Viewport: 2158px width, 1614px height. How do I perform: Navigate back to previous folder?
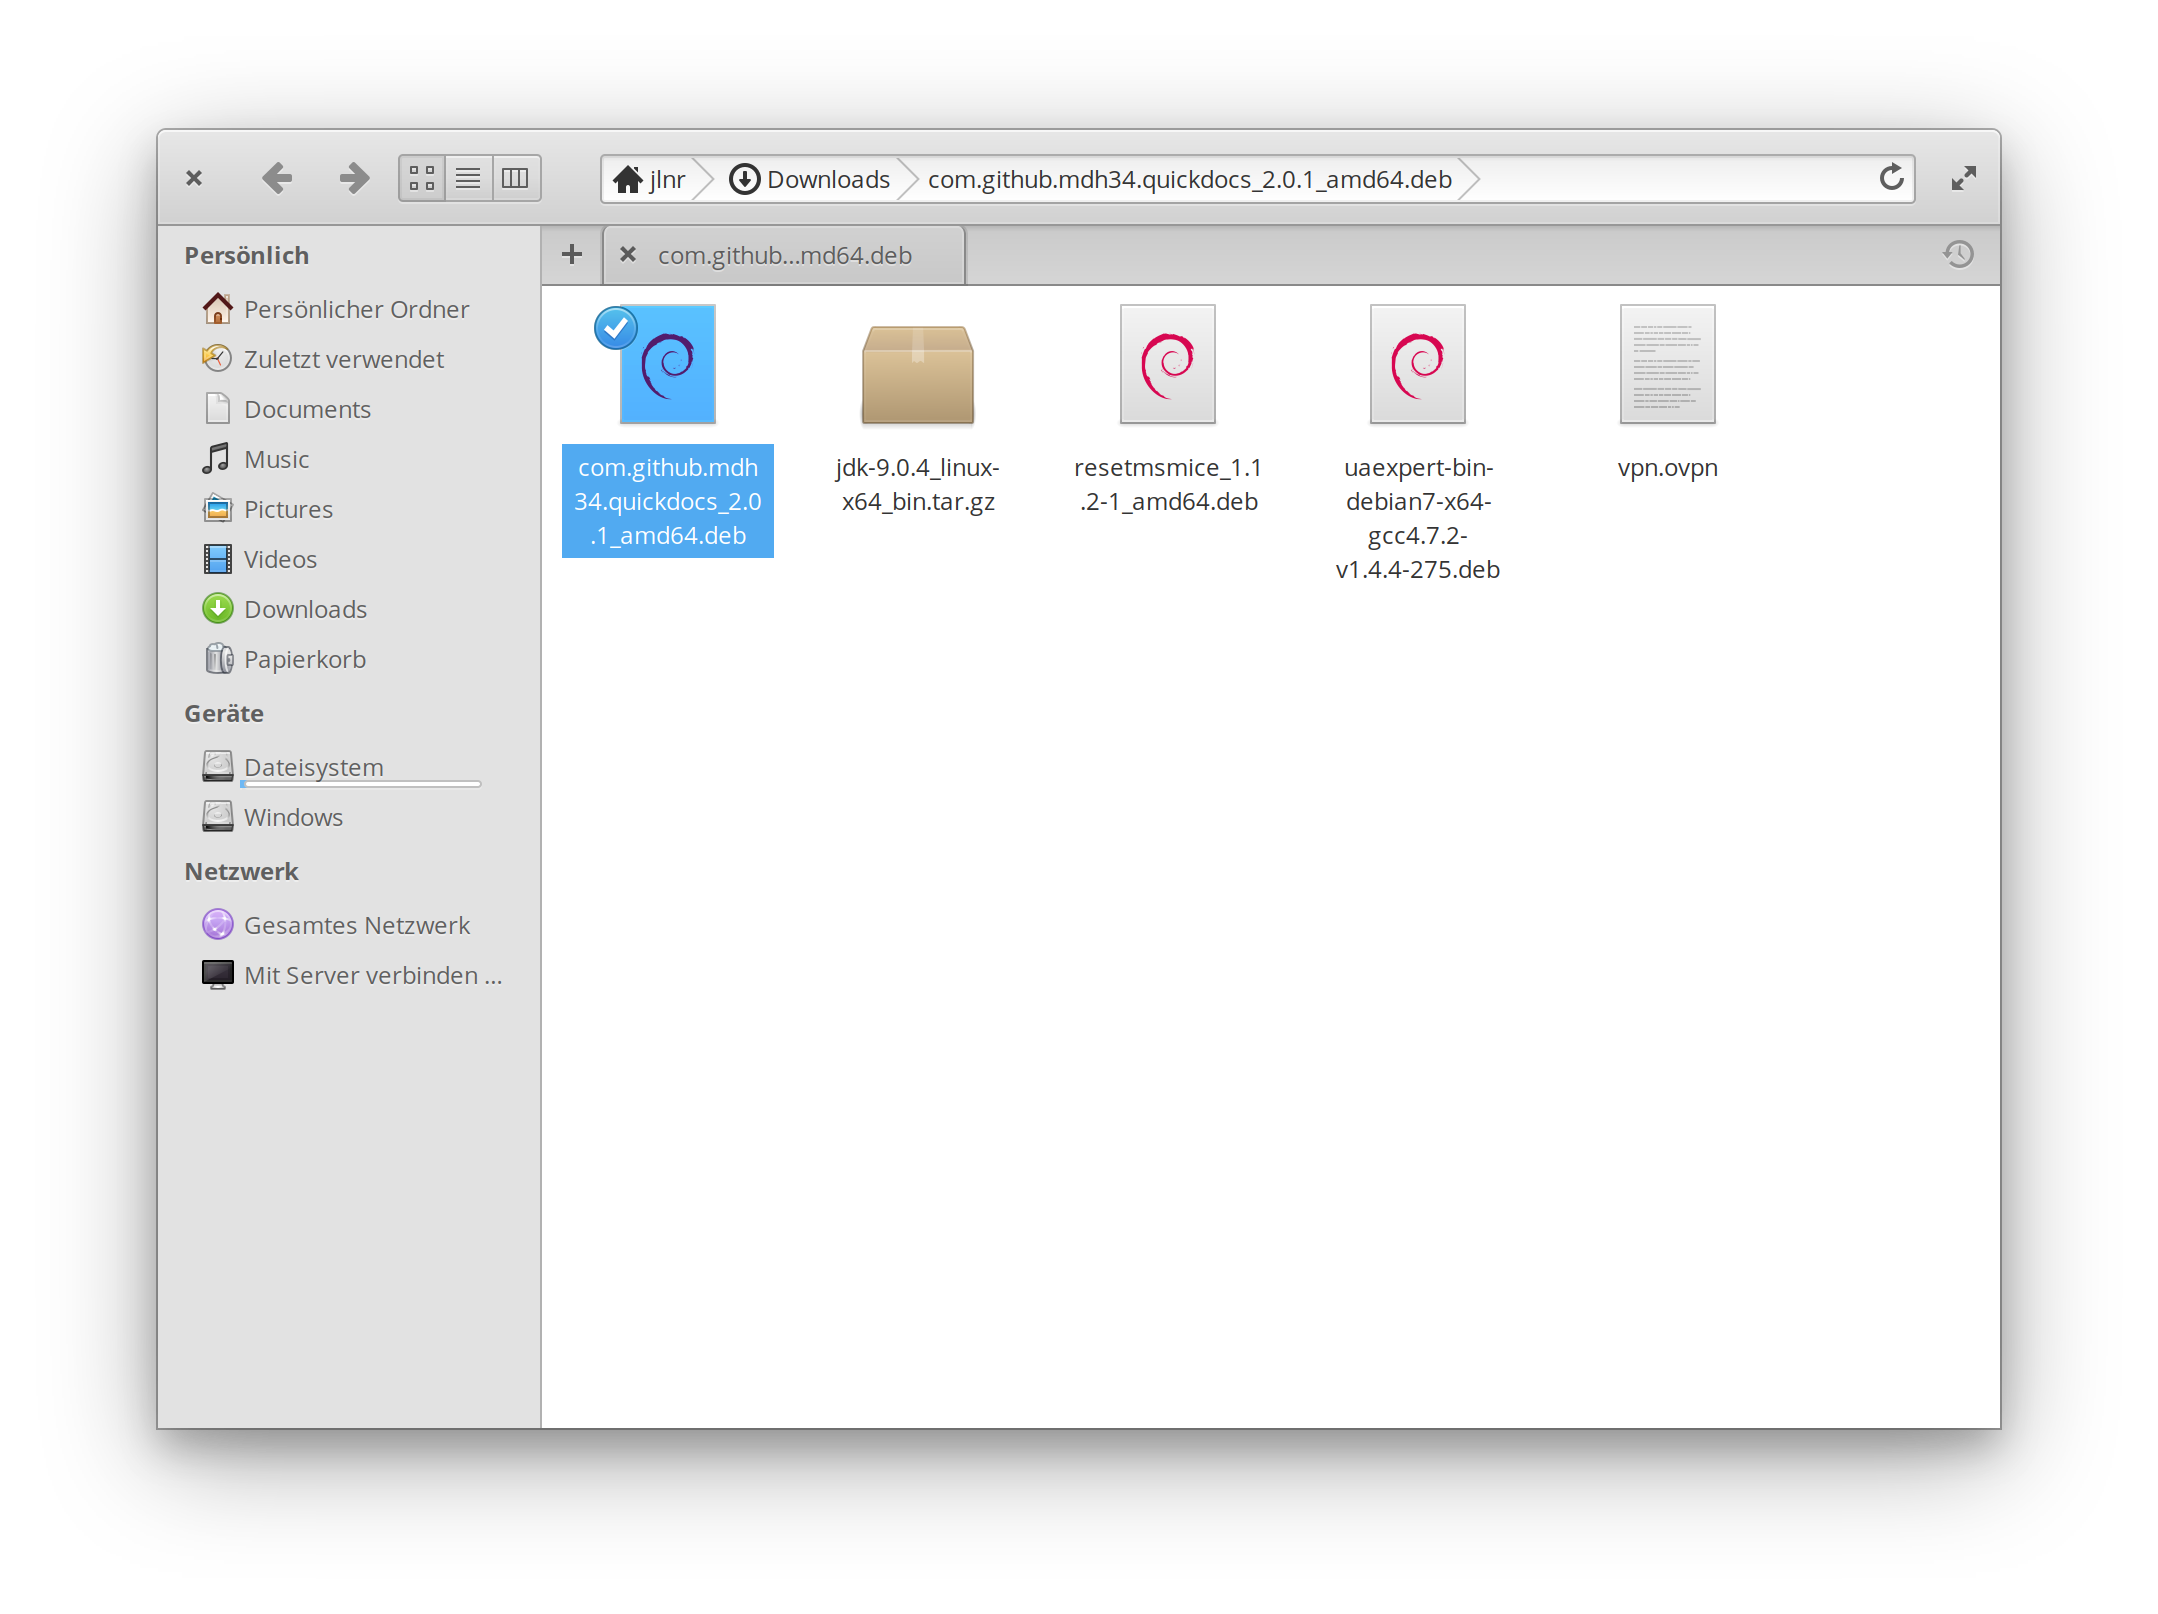(x=278, y=178)
